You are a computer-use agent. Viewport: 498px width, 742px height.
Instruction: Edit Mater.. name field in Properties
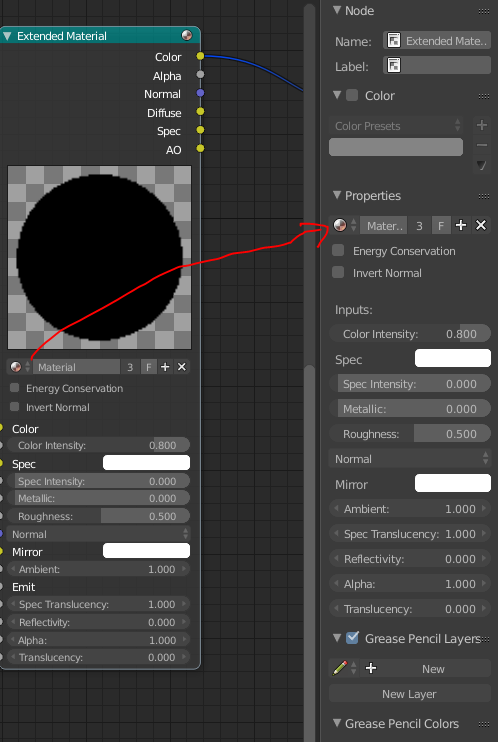(x=383, y=225)
